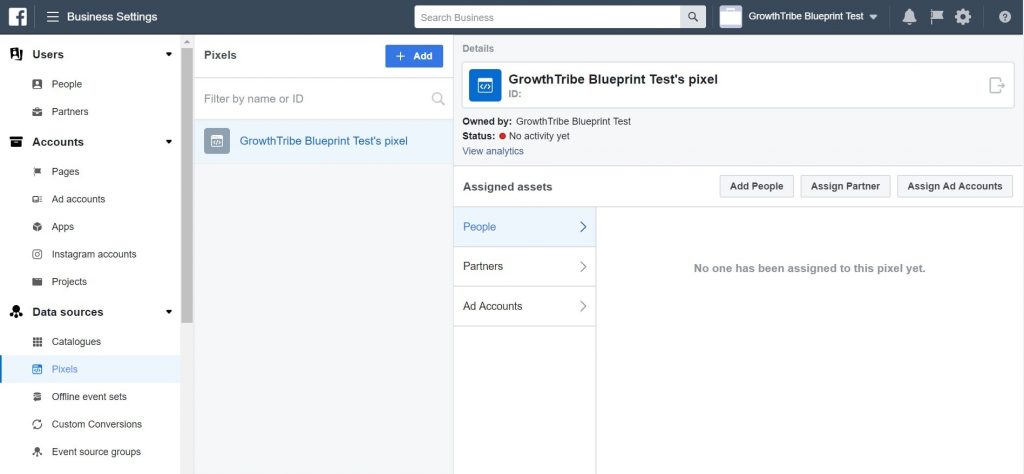This screenshot has width=1024, height=474.
Task: Select the People tab in Assigned assets
Action: [x=524, y=227]
